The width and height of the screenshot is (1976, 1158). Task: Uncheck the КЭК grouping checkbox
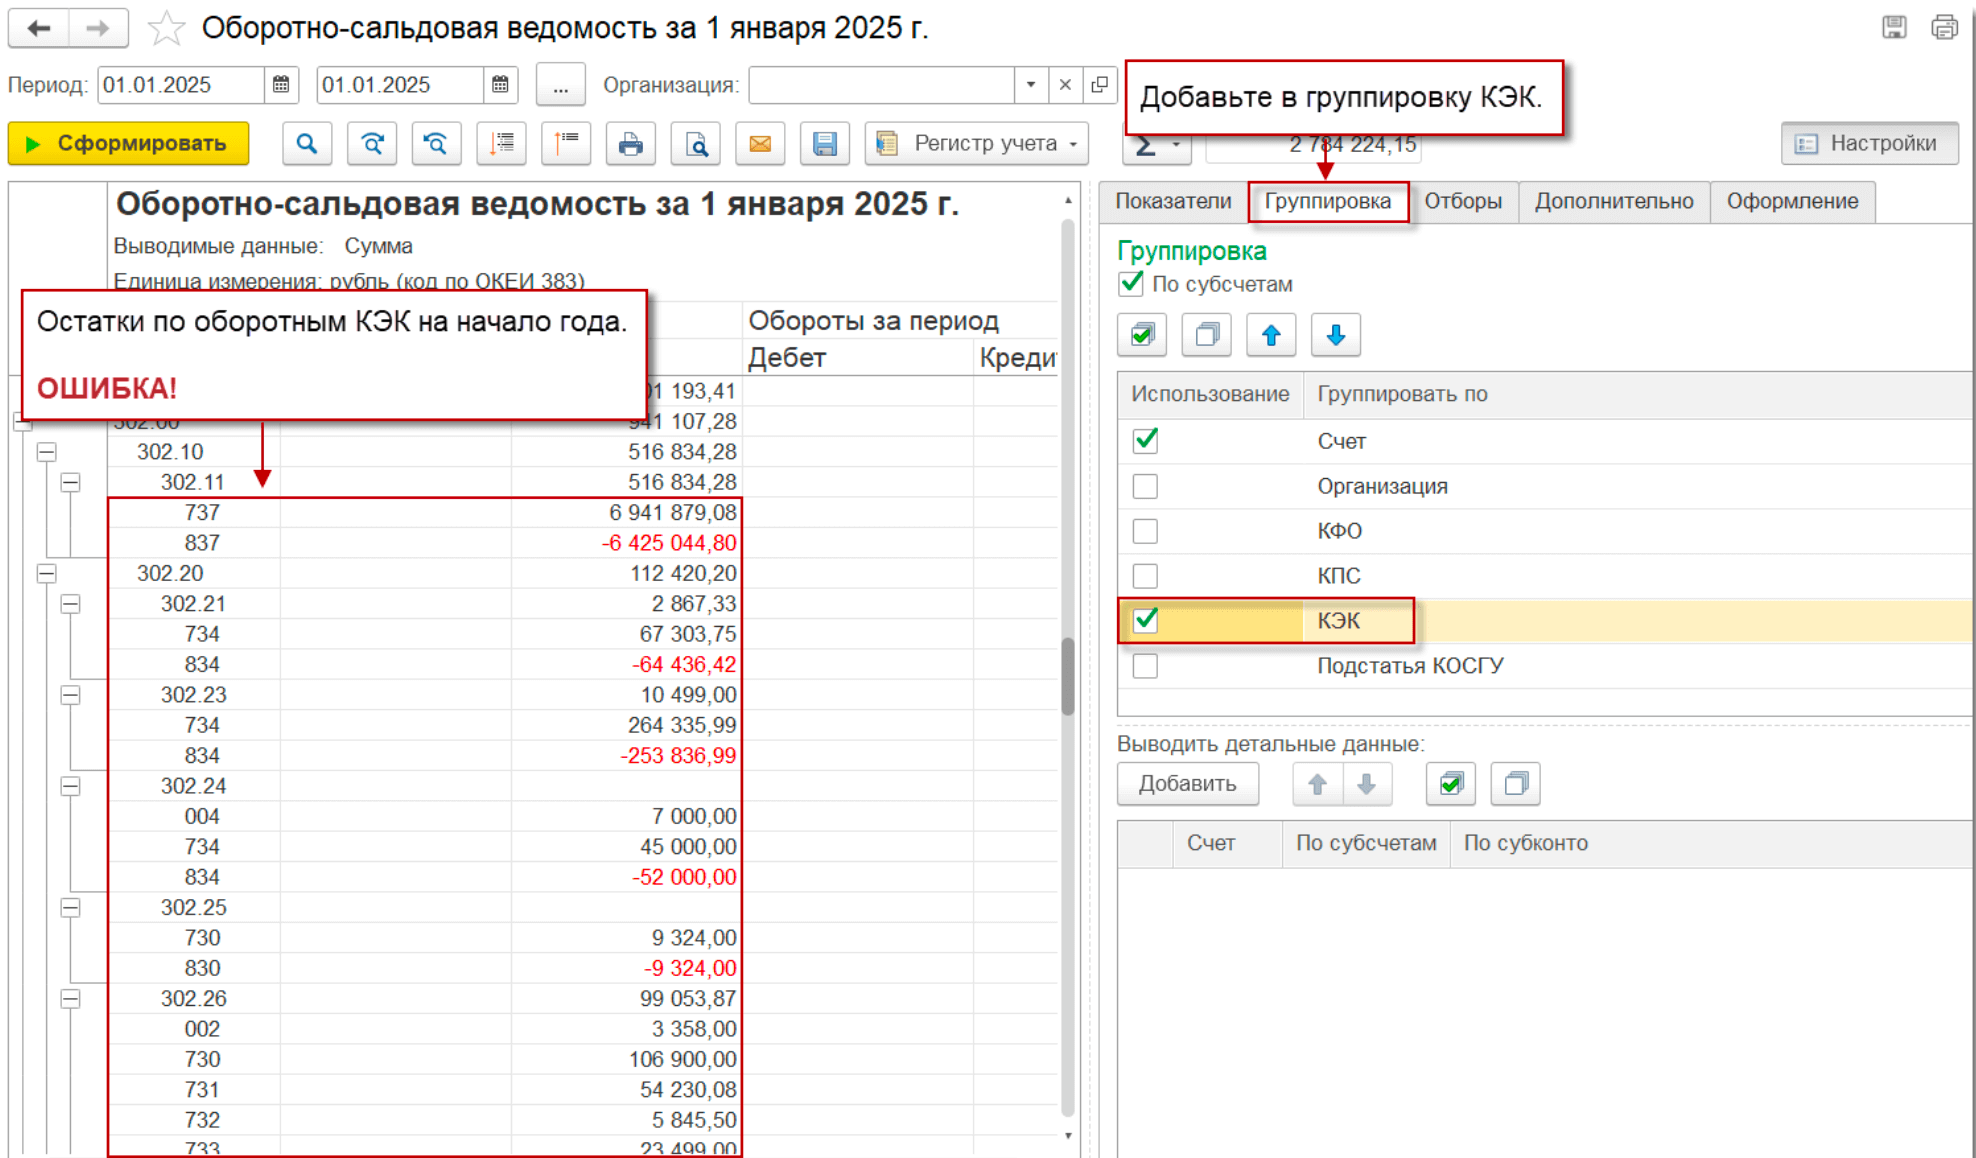1146,620
